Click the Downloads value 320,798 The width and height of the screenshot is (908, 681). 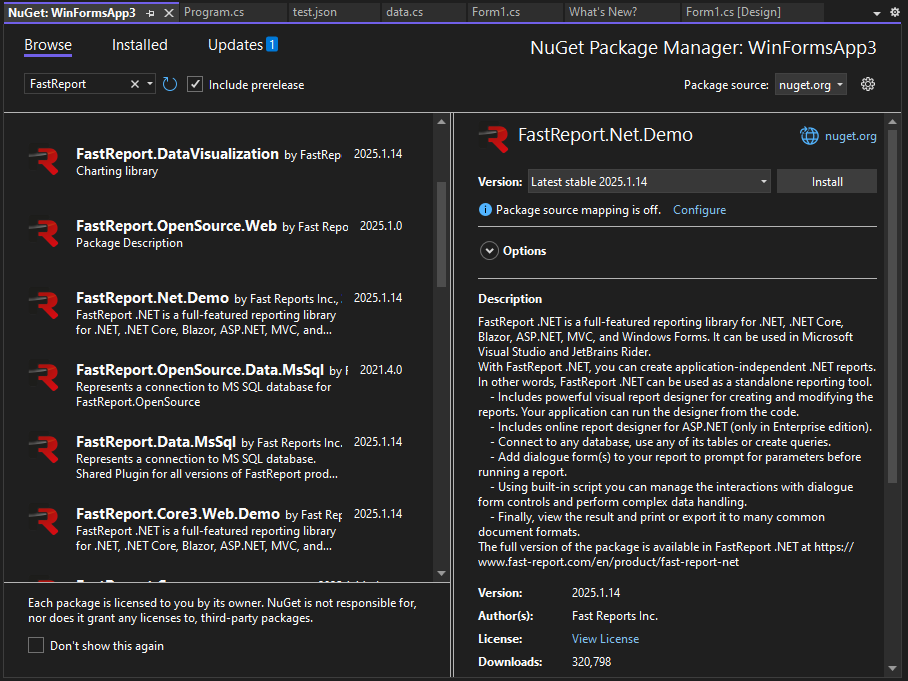click(591, 661)
